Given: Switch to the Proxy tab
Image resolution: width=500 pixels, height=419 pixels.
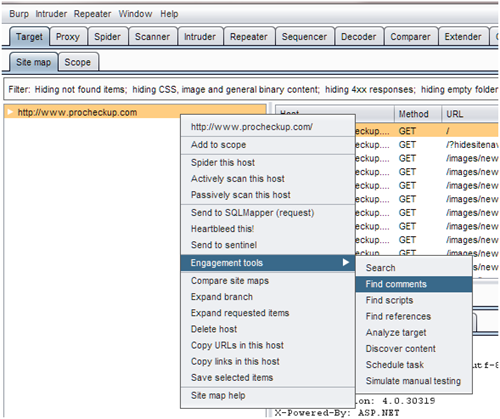Looking at the screenshot, I should (x=68, y=37).
